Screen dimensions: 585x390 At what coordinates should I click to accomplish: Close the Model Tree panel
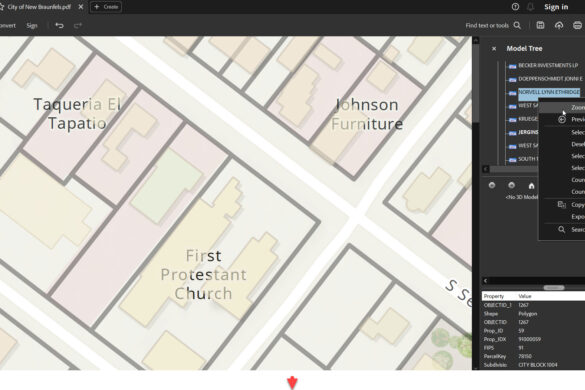(494, 49)
